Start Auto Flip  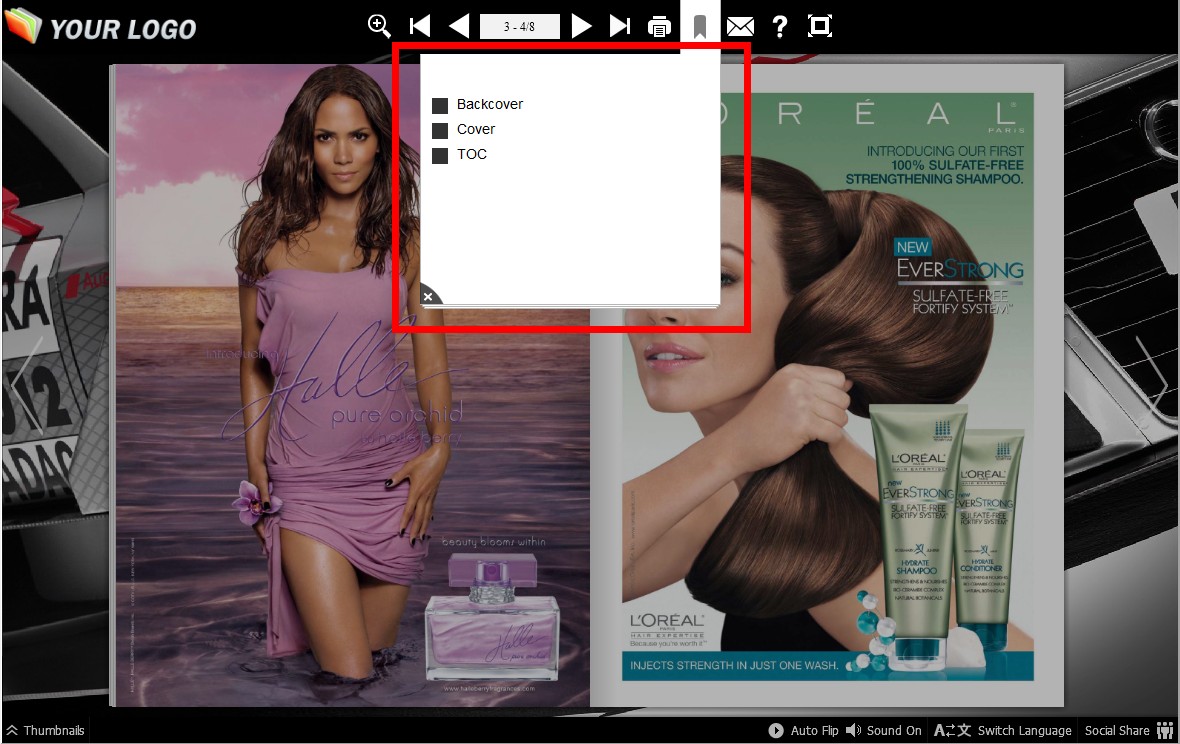tap(803, 730)
